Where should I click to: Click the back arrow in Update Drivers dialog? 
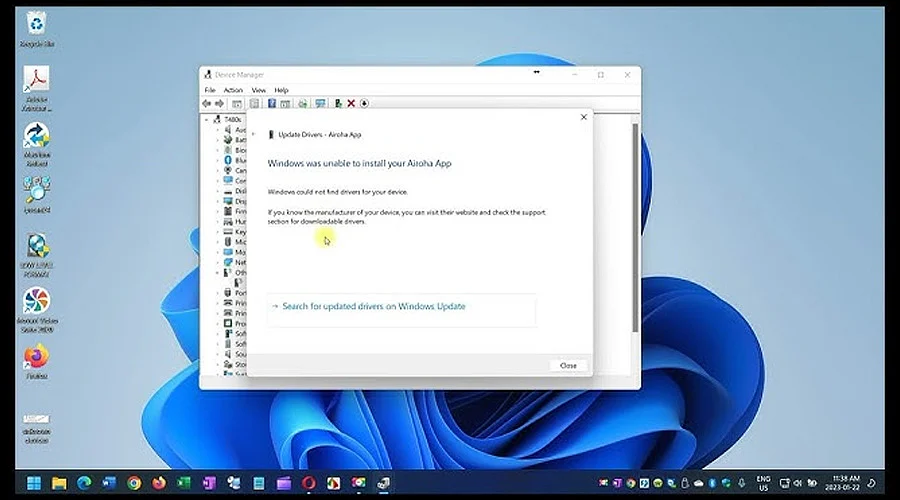[x=253, y=134]
